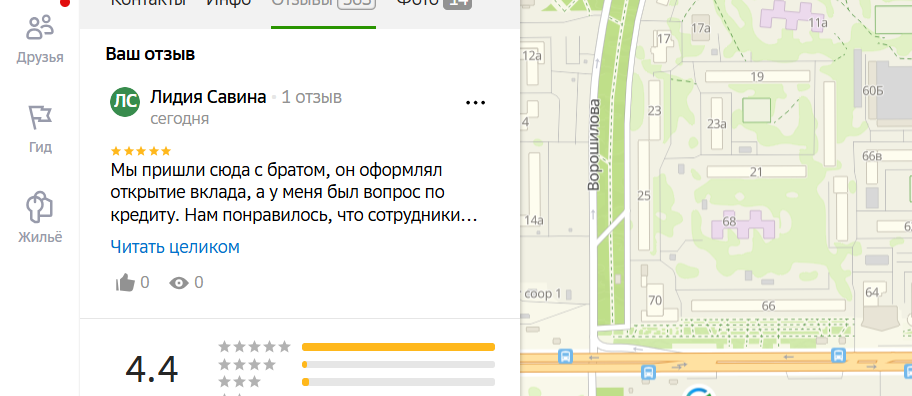Open the Друзья section in sidebar
Viewport: 912px width, 396px height.
40,40
